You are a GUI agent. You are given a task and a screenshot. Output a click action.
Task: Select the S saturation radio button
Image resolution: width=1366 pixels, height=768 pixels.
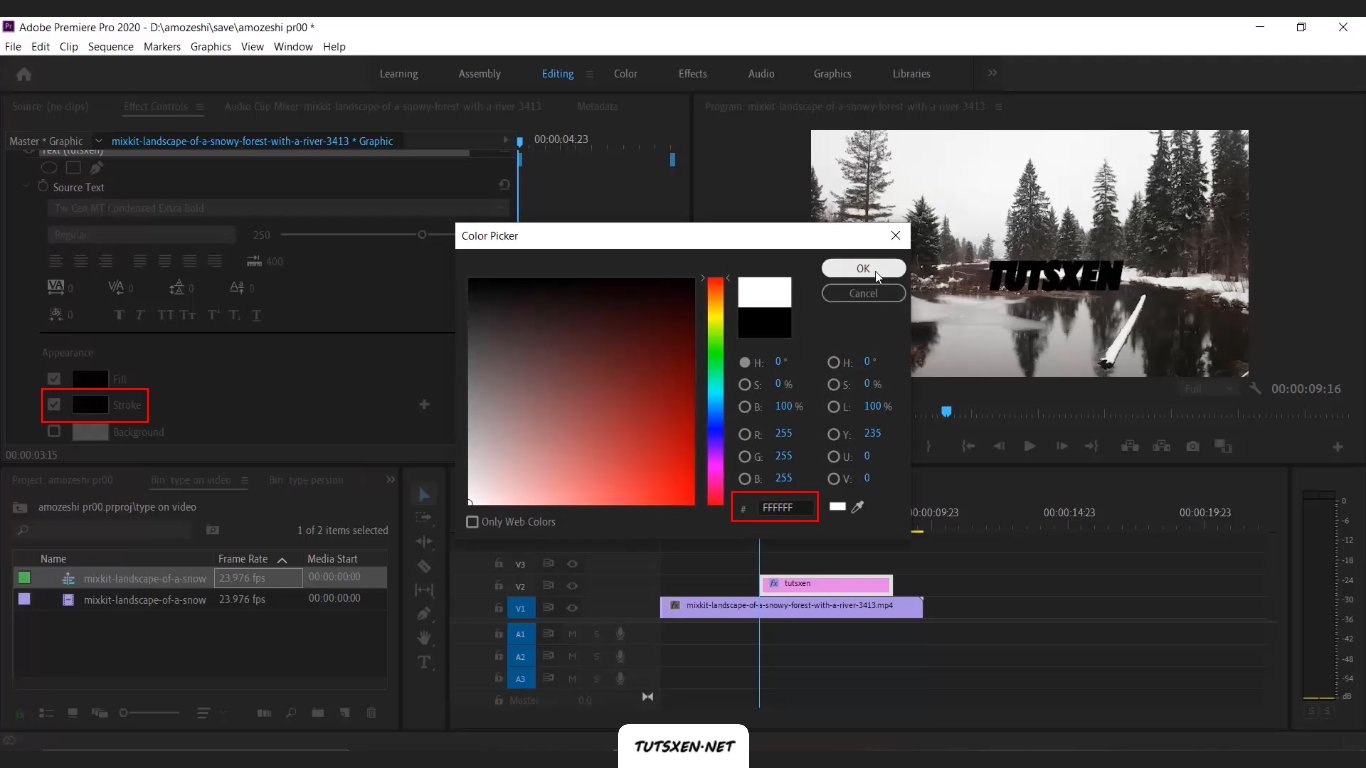[744, 384]
